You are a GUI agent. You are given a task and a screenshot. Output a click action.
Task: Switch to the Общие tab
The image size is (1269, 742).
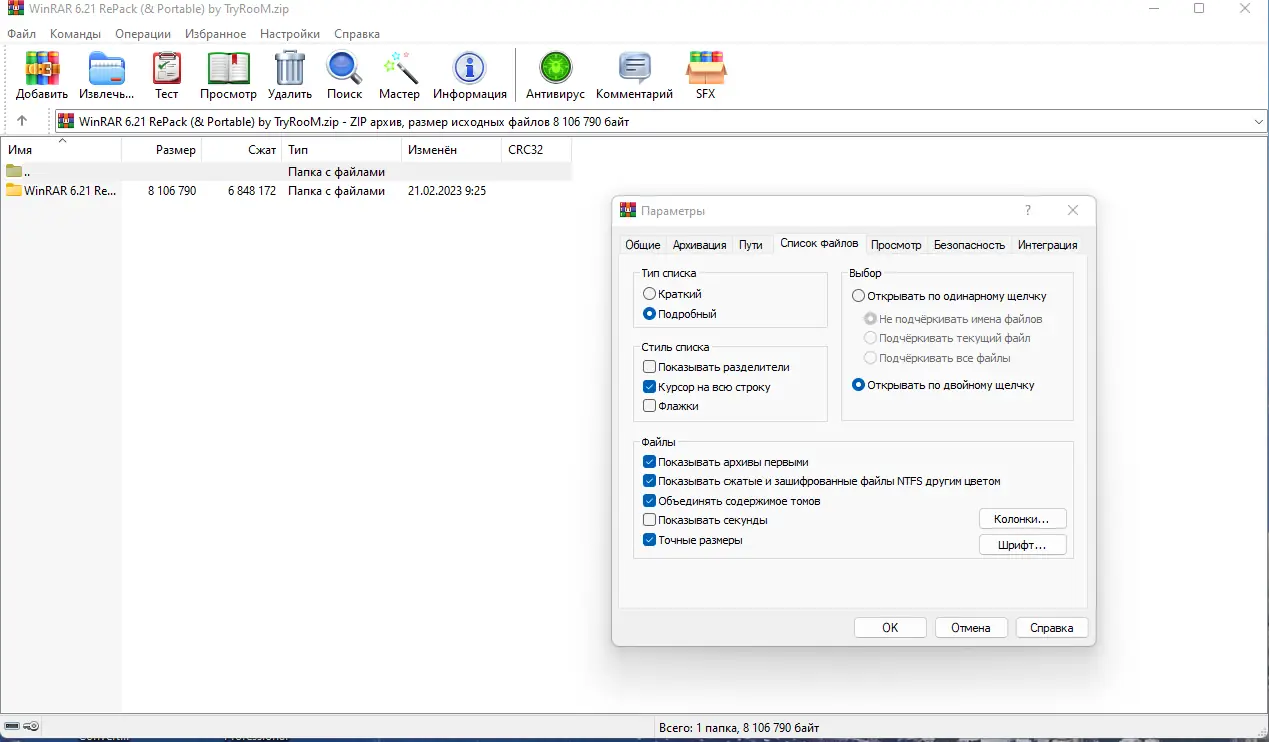pos(642,245)
